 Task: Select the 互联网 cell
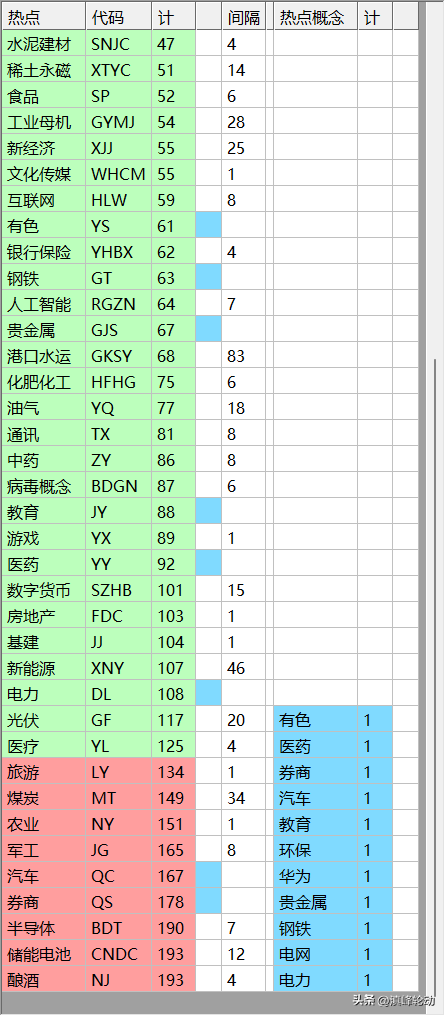click(x=45, y=200)
